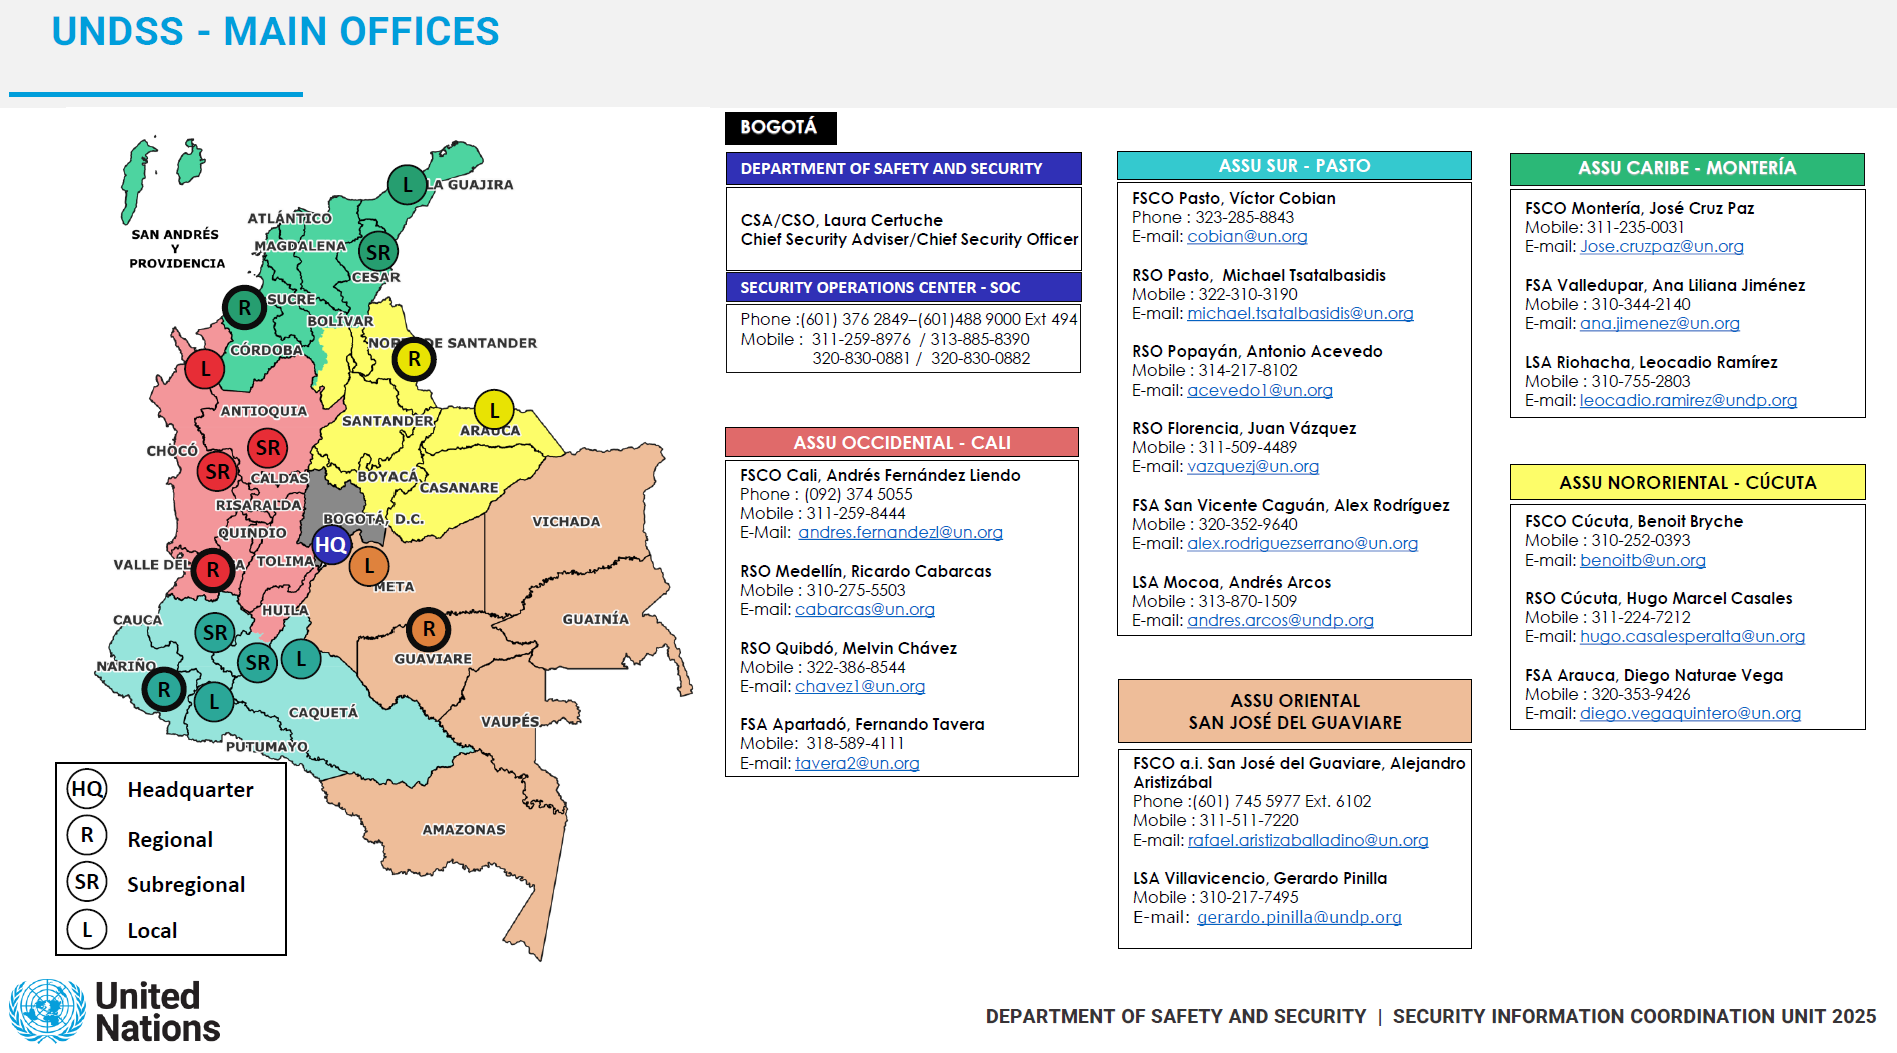Open the gerardo.pinilla@undp.org email link
The width and height of the screenshot is (1897, 1053).
tap(1299, 918)
